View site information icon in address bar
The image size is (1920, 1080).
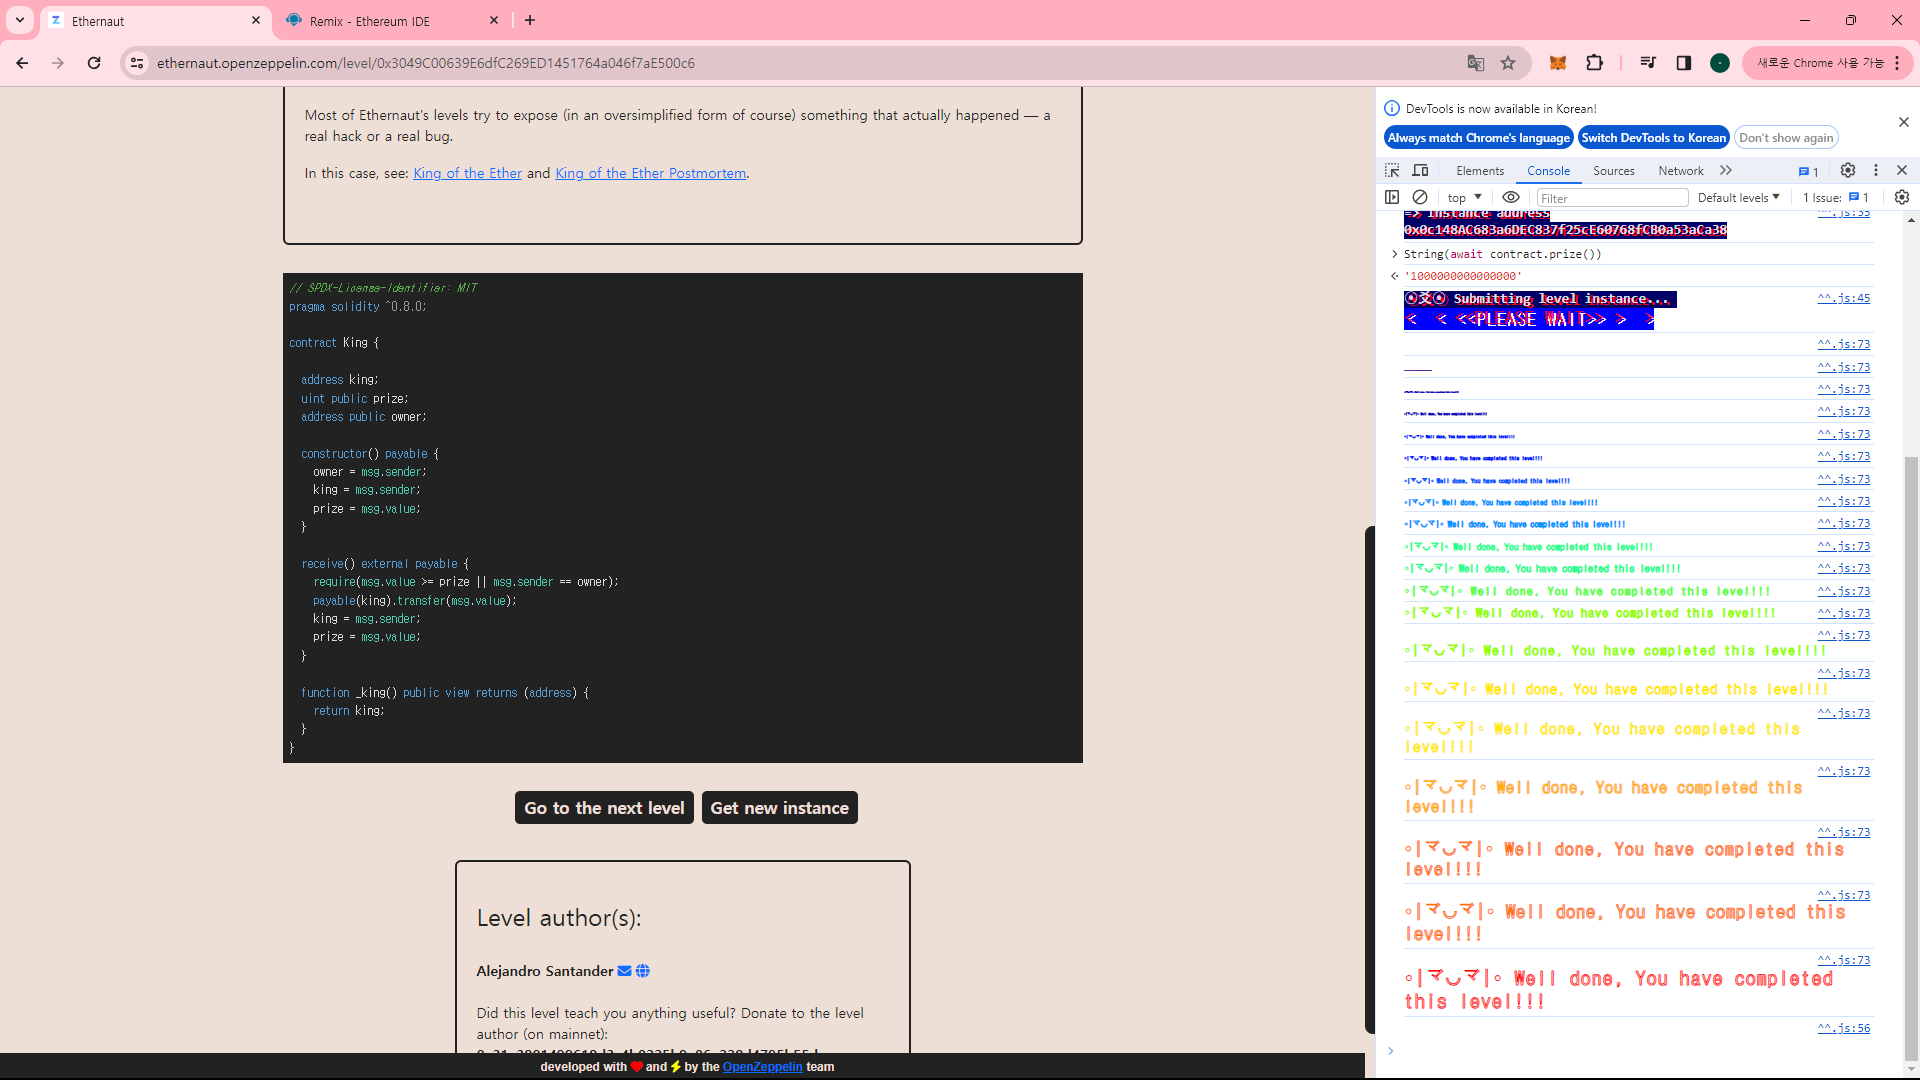(138, 63)
